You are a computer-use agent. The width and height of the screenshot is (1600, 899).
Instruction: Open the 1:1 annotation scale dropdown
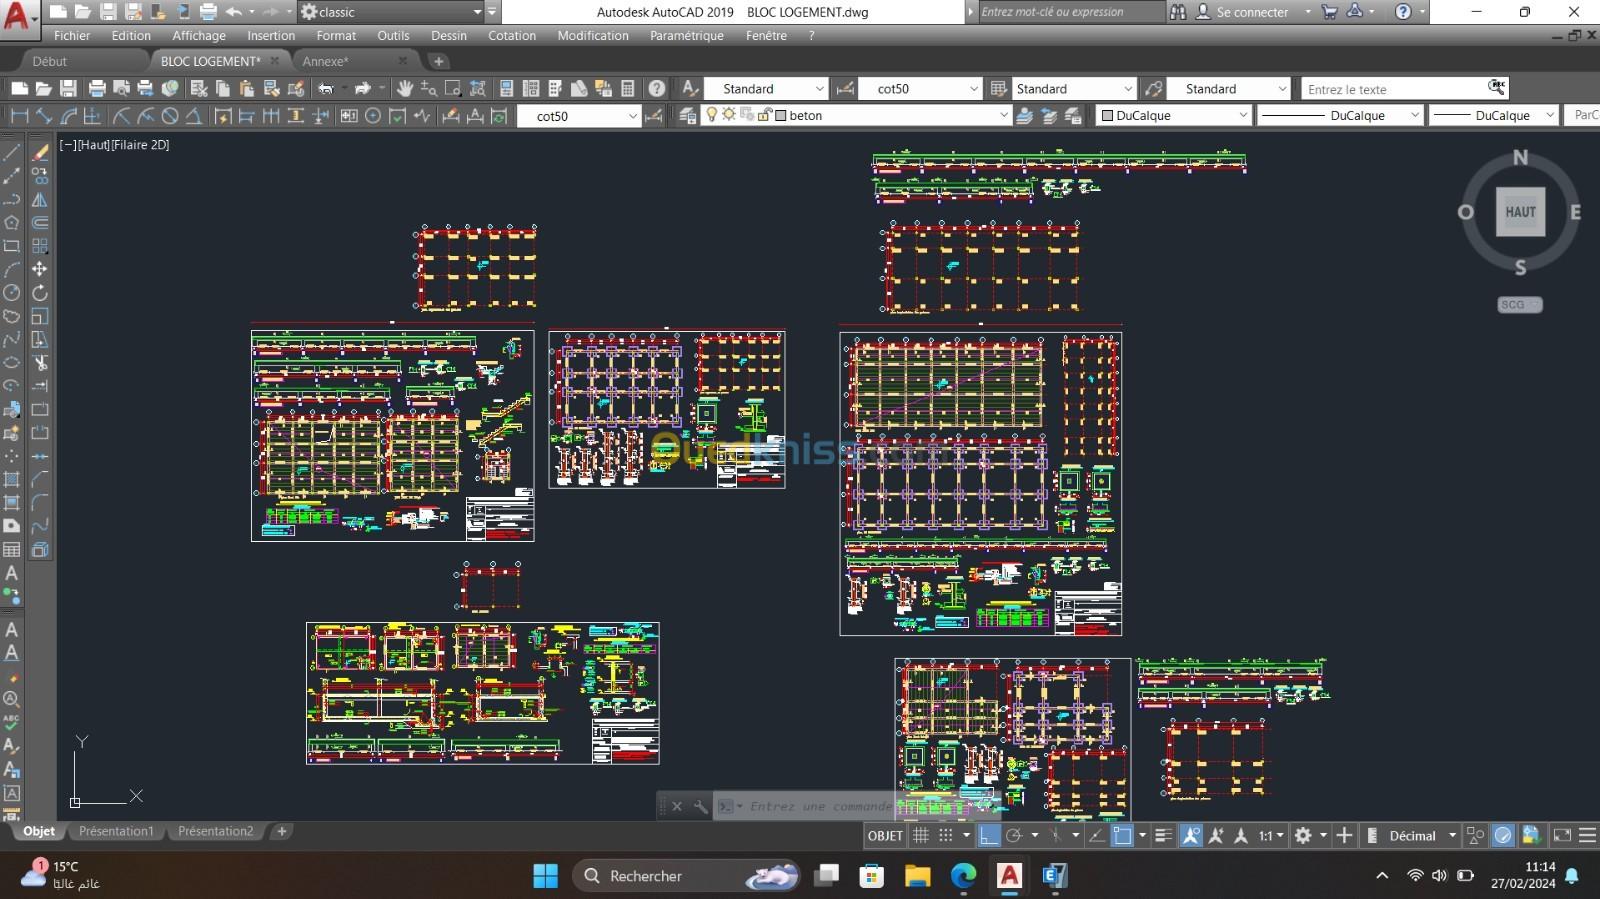point(1271,835)
